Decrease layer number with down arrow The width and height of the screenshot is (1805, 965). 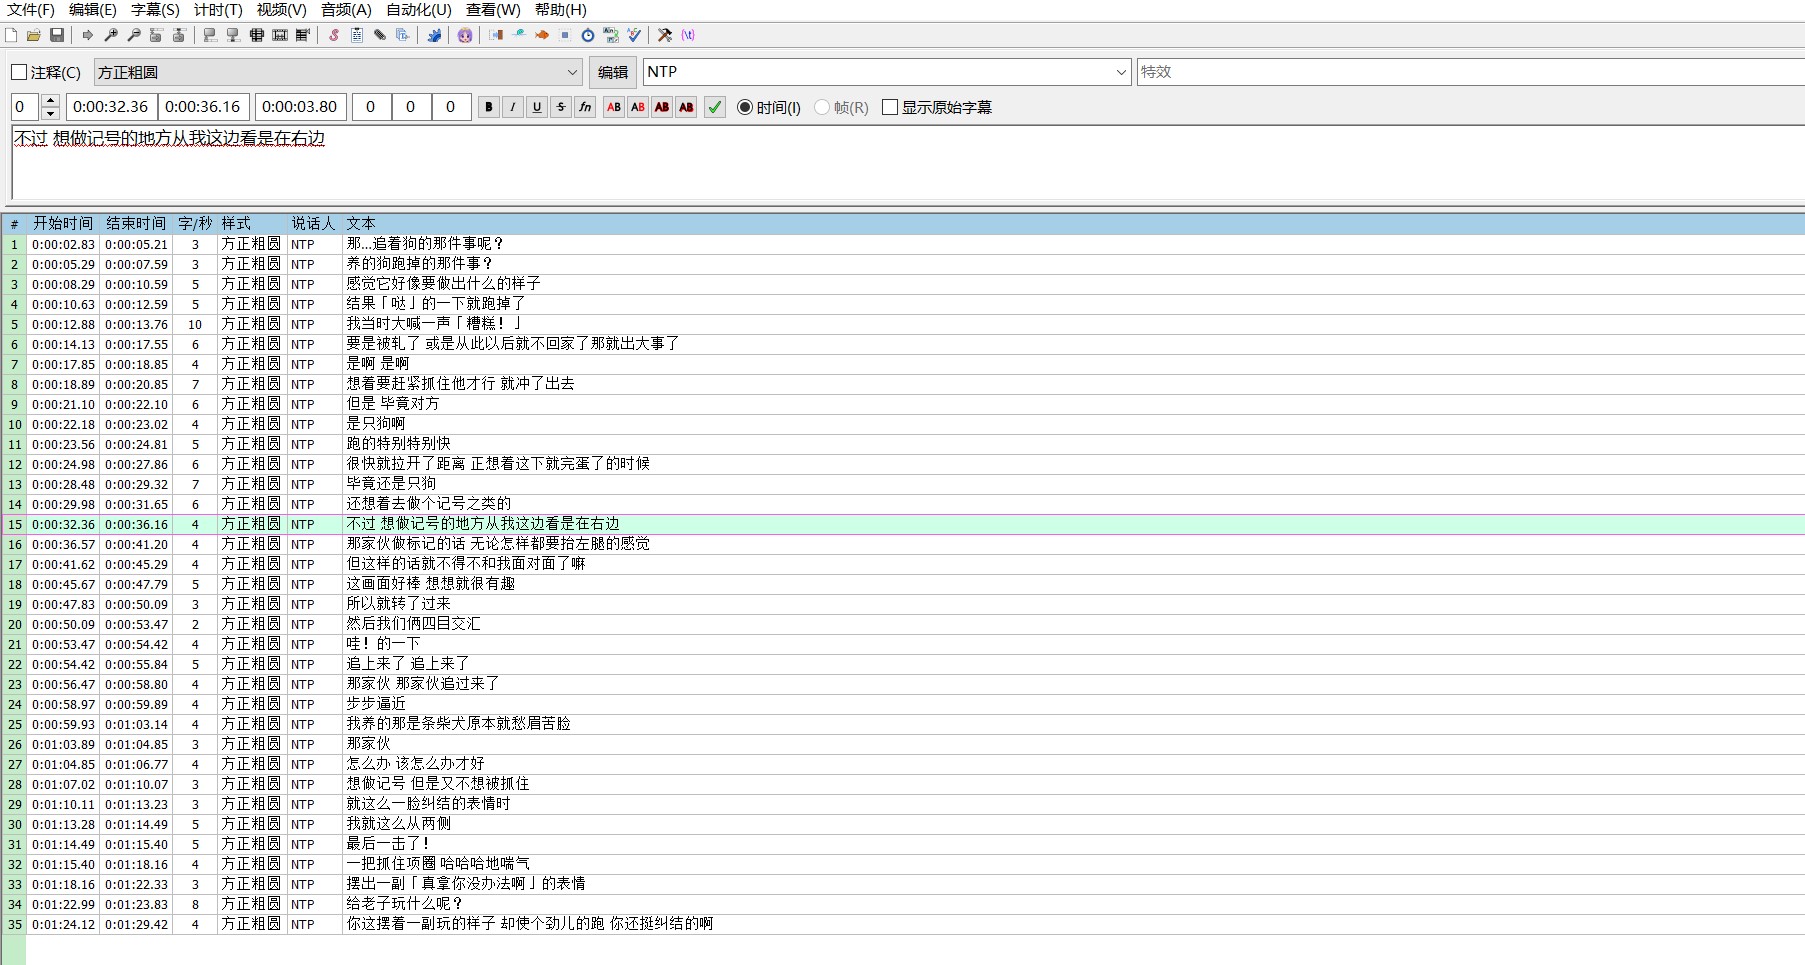(51, 114)
